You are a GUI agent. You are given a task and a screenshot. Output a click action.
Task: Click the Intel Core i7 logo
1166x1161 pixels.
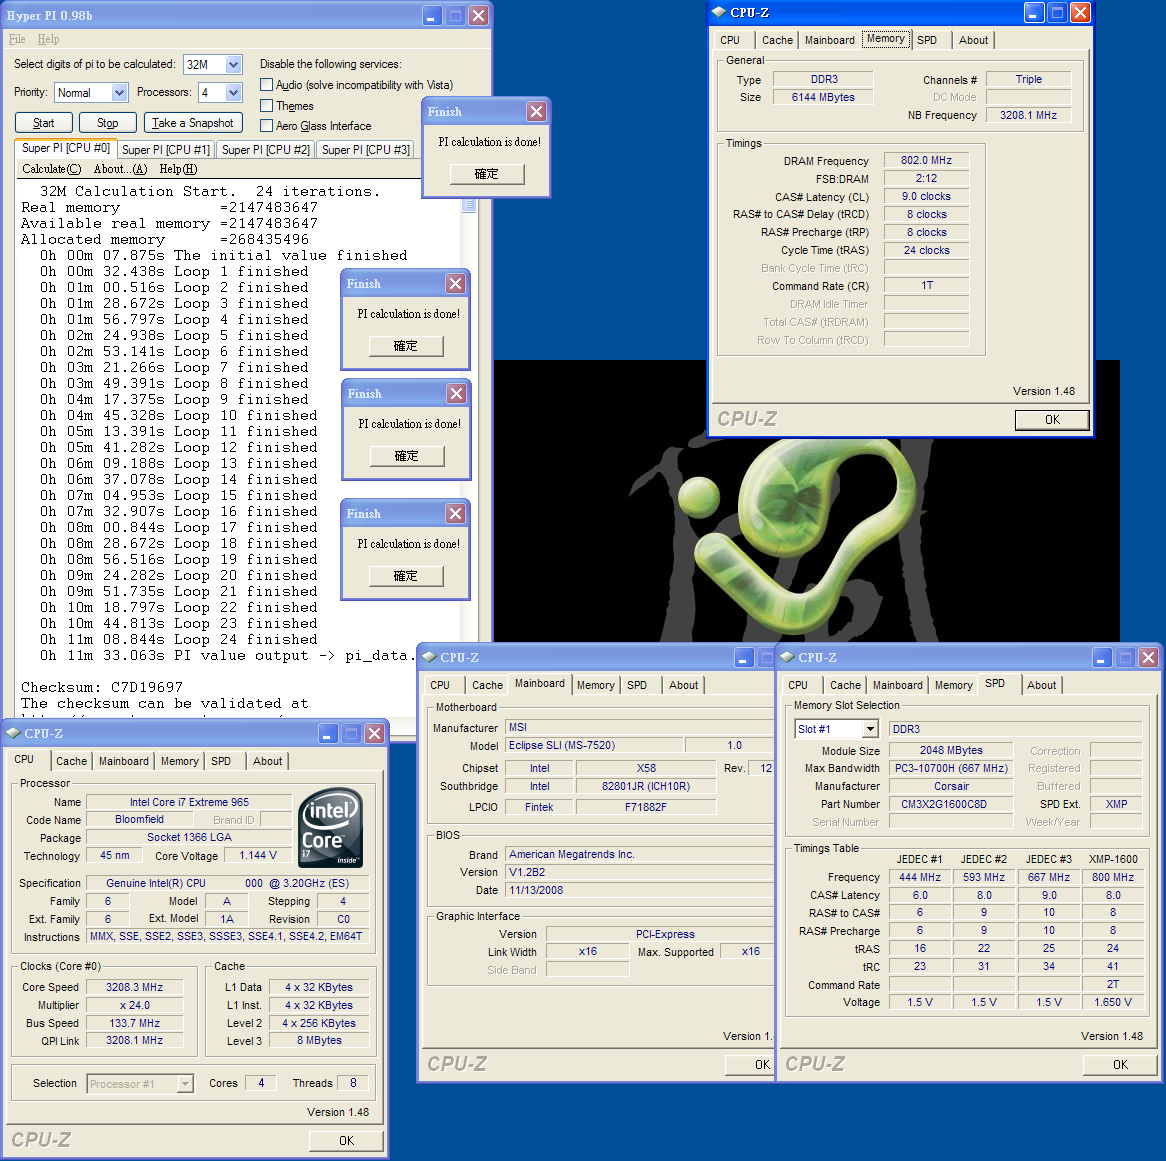[x=331, y=828]
